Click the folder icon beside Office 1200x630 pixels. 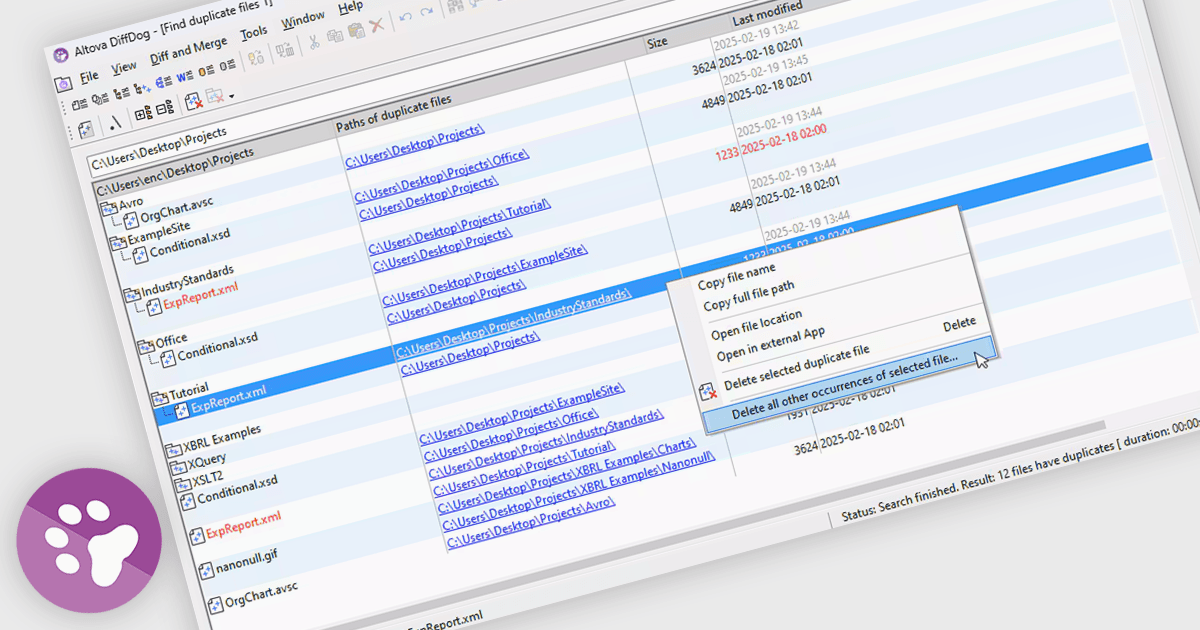[146, 346]
